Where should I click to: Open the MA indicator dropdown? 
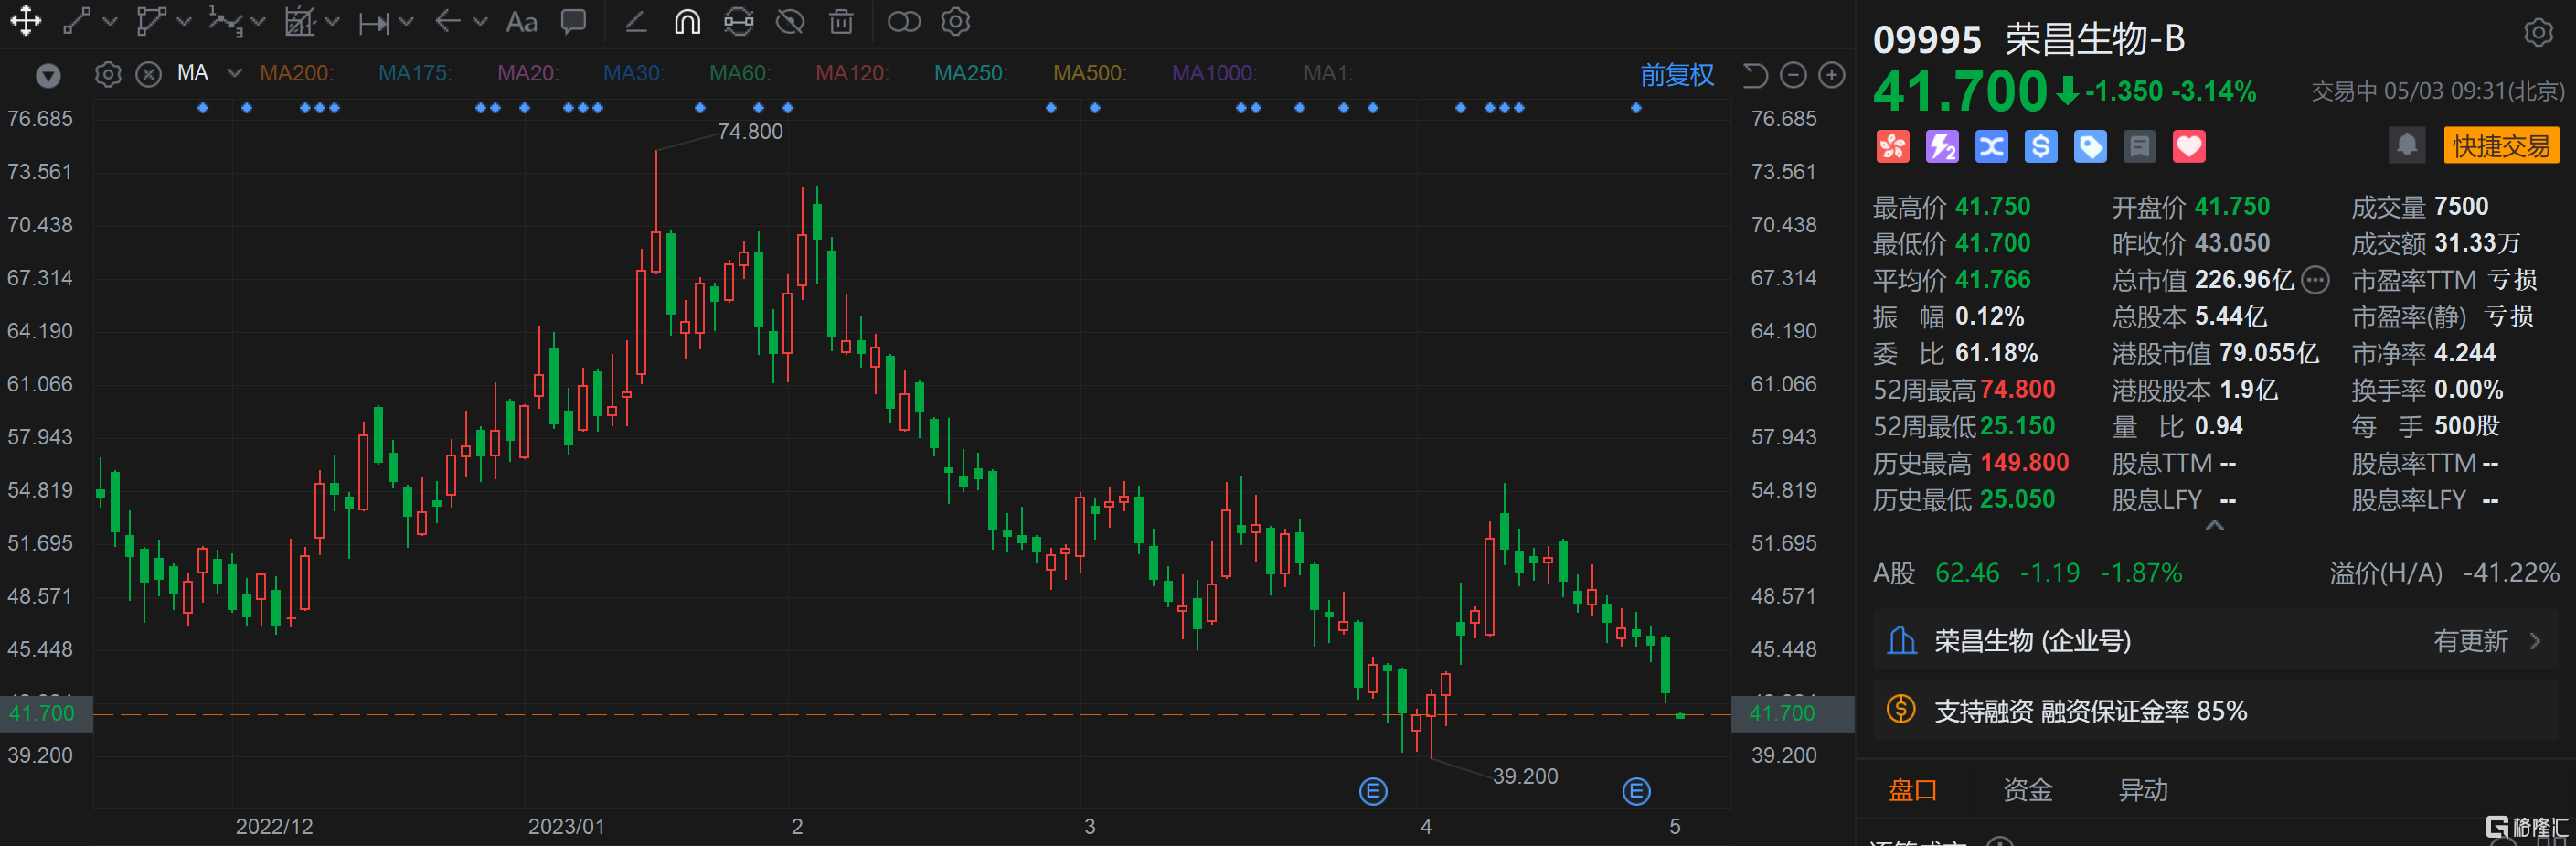pos(234,73)
